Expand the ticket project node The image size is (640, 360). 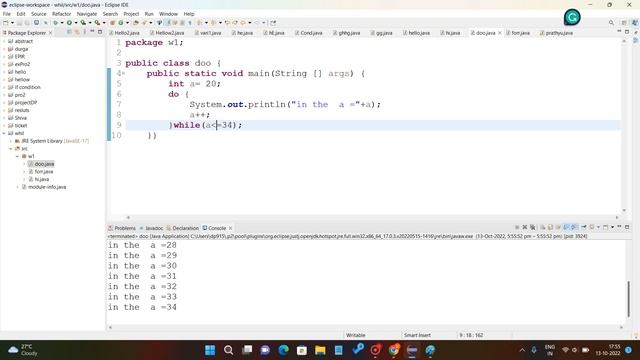tap(4, 126)
